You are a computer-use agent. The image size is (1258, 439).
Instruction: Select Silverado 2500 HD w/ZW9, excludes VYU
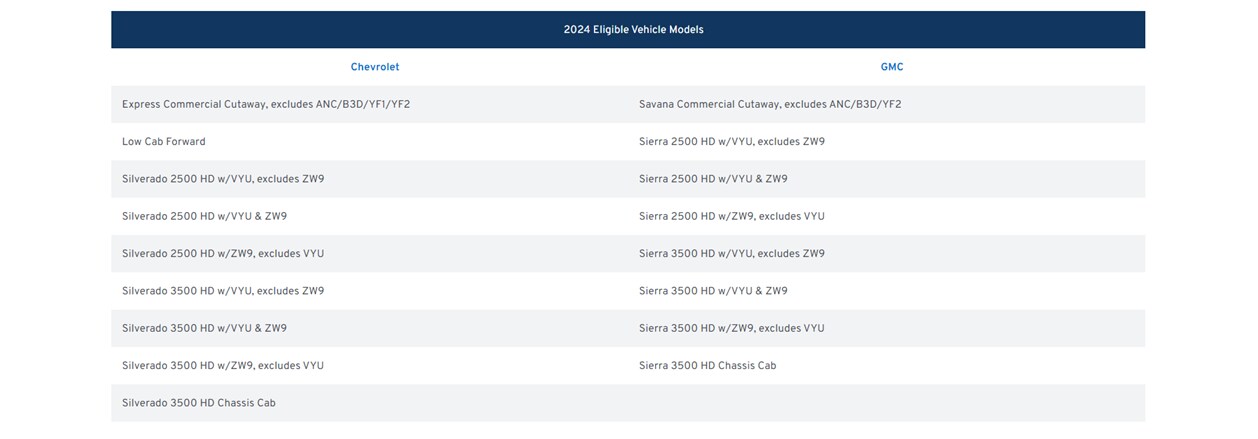click(x=223, y=254)
